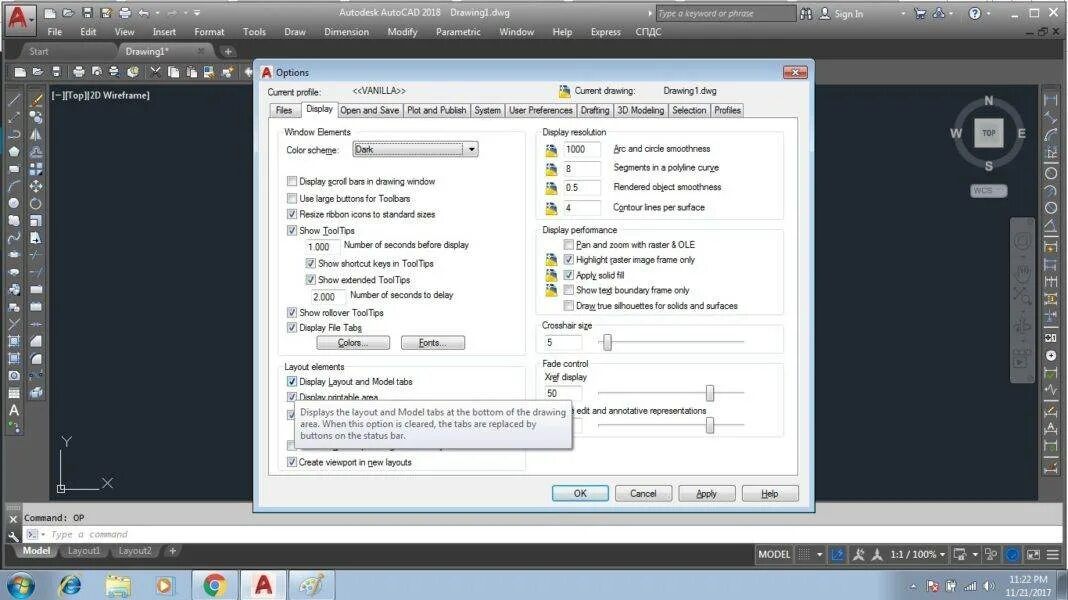Open Internet Explorer from the taskbar
This screenshot has width=1068, height=600.
(x=70, y=584)
